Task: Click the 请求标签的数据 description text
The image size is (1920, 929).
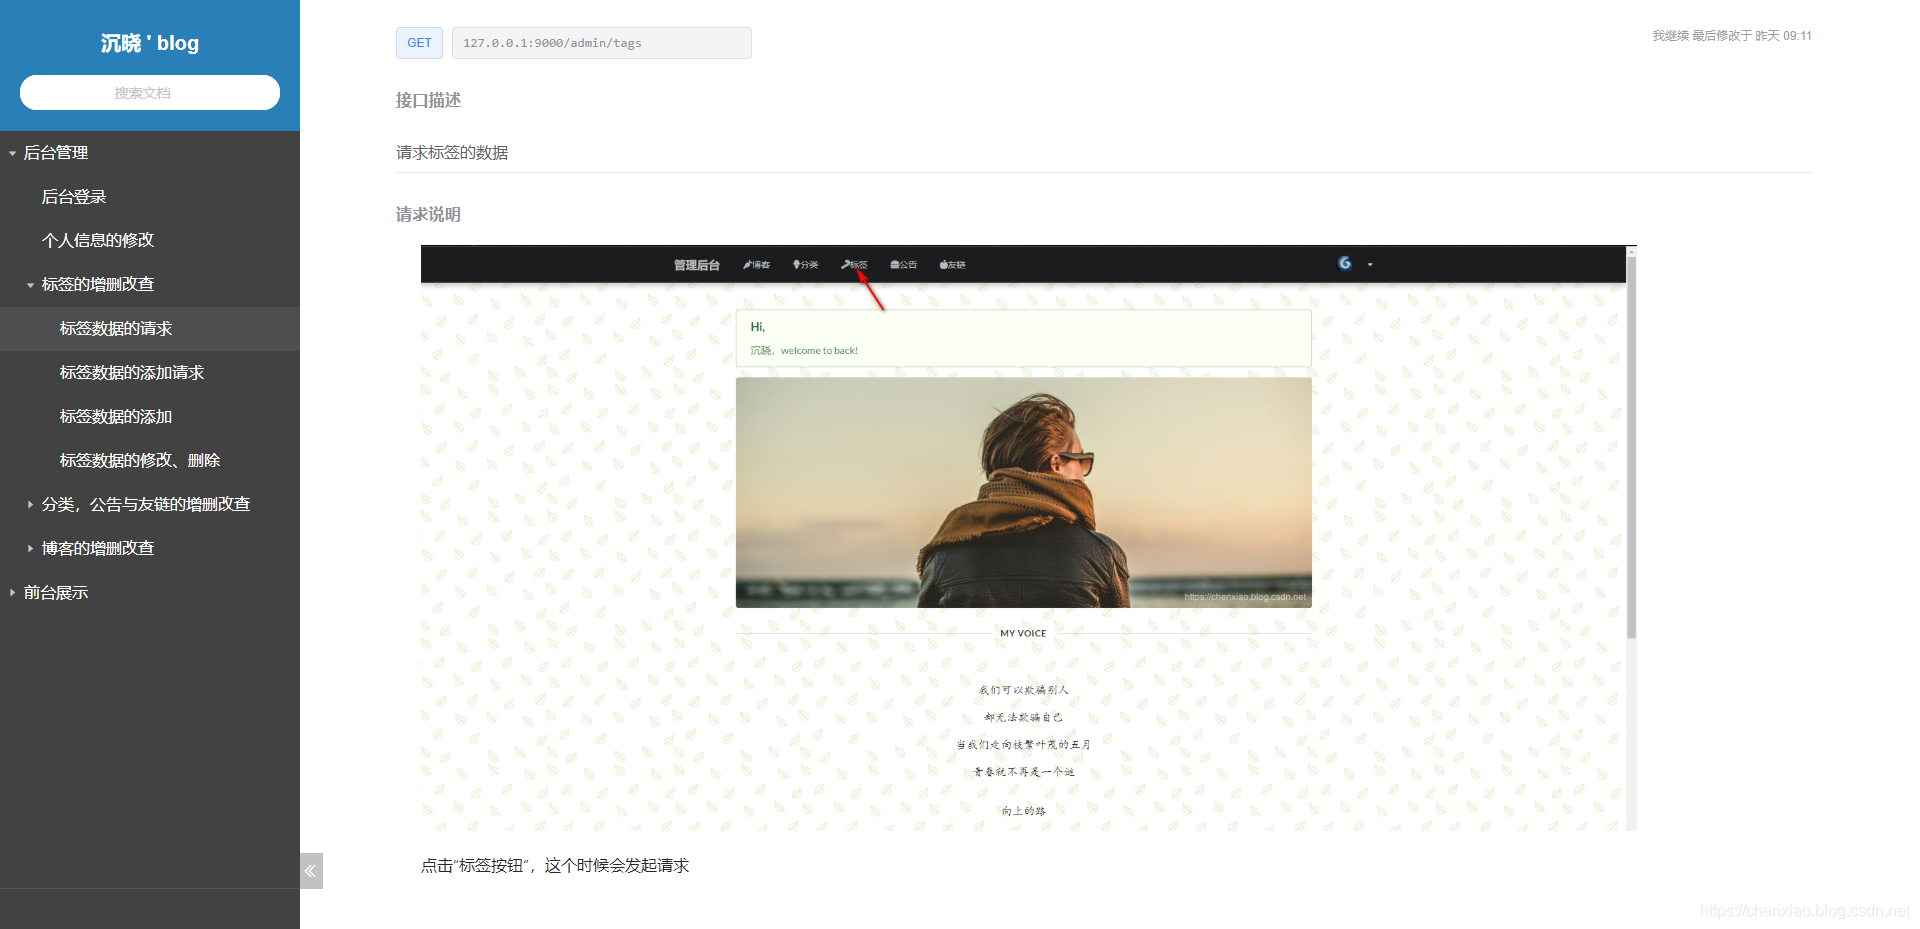Action: click(x=452, y=152)
